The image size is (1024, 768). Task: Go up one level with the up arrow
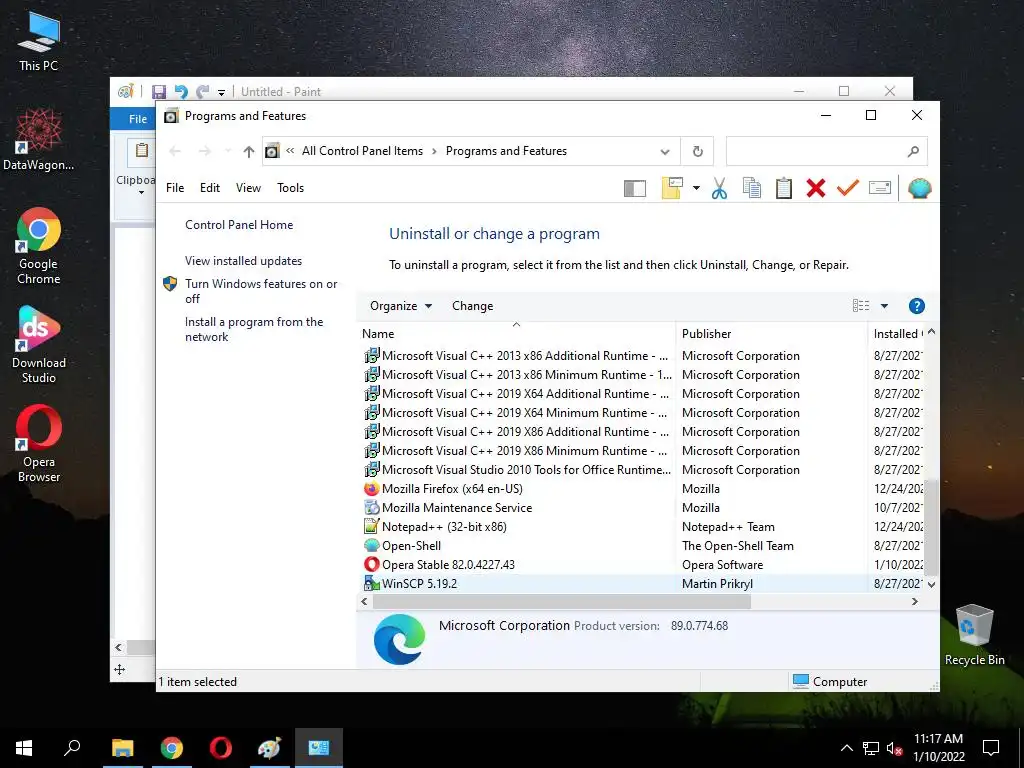pos(249,152)
